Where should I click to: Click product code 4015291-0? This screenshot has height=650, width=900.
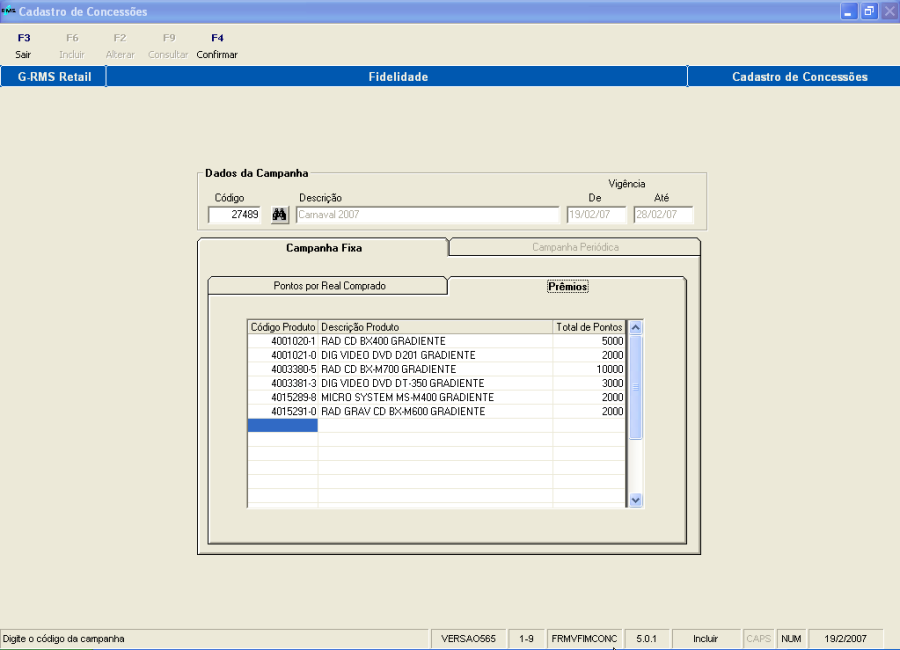pyautogui.click(x=293, y=412)
